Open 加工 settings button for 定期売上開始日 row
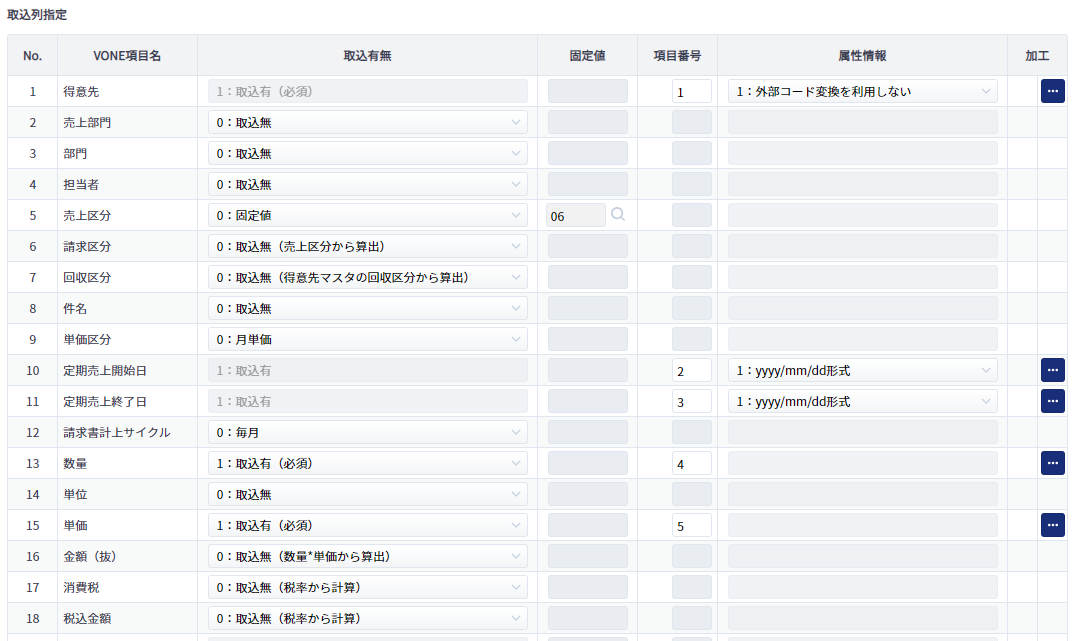The image size is (1081, 641). pos(1052,370)
